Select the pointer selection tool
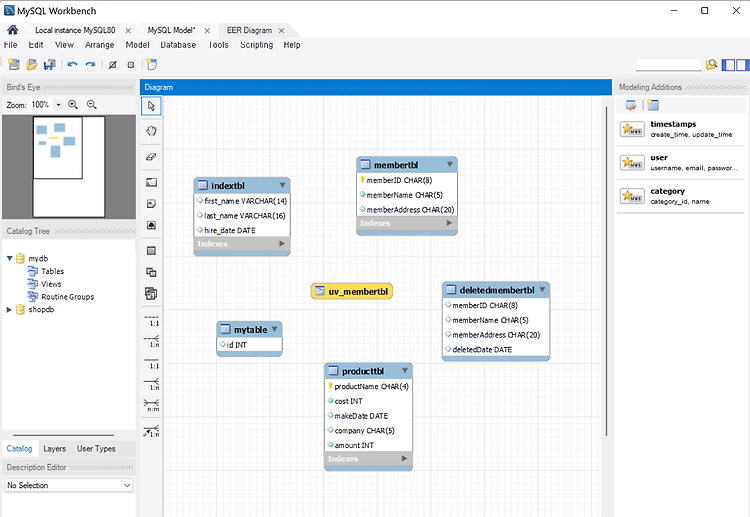This screenshot has height=517, width=750. click(x=151, y=106)
